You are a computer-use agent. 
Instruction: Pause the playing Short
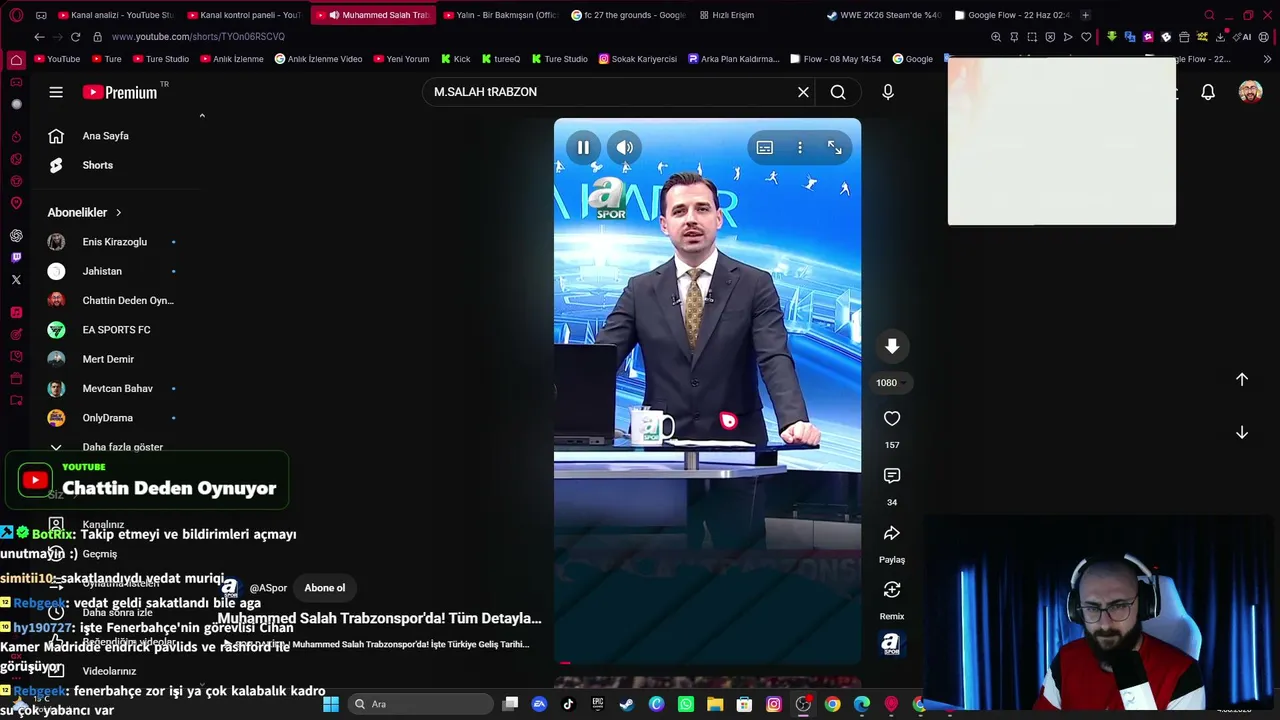(583, 148)
